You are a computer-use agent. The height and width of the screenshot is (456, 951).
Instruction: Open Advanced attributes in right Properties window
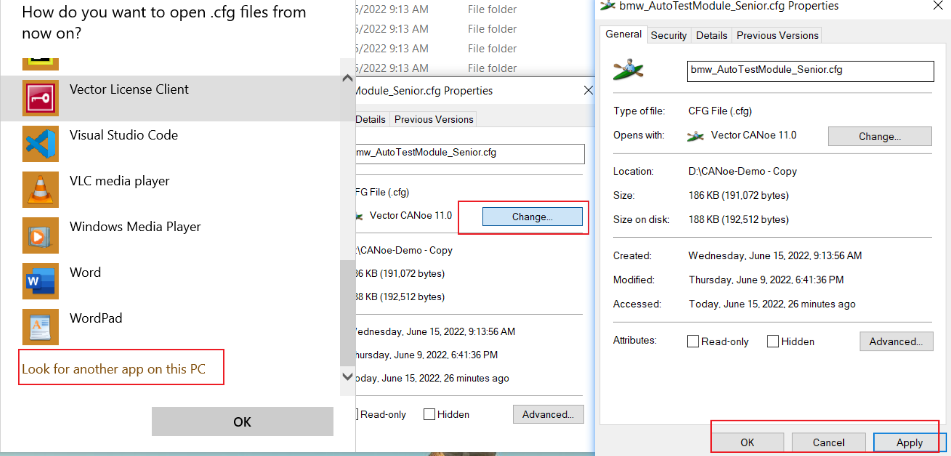coord(896,341)
